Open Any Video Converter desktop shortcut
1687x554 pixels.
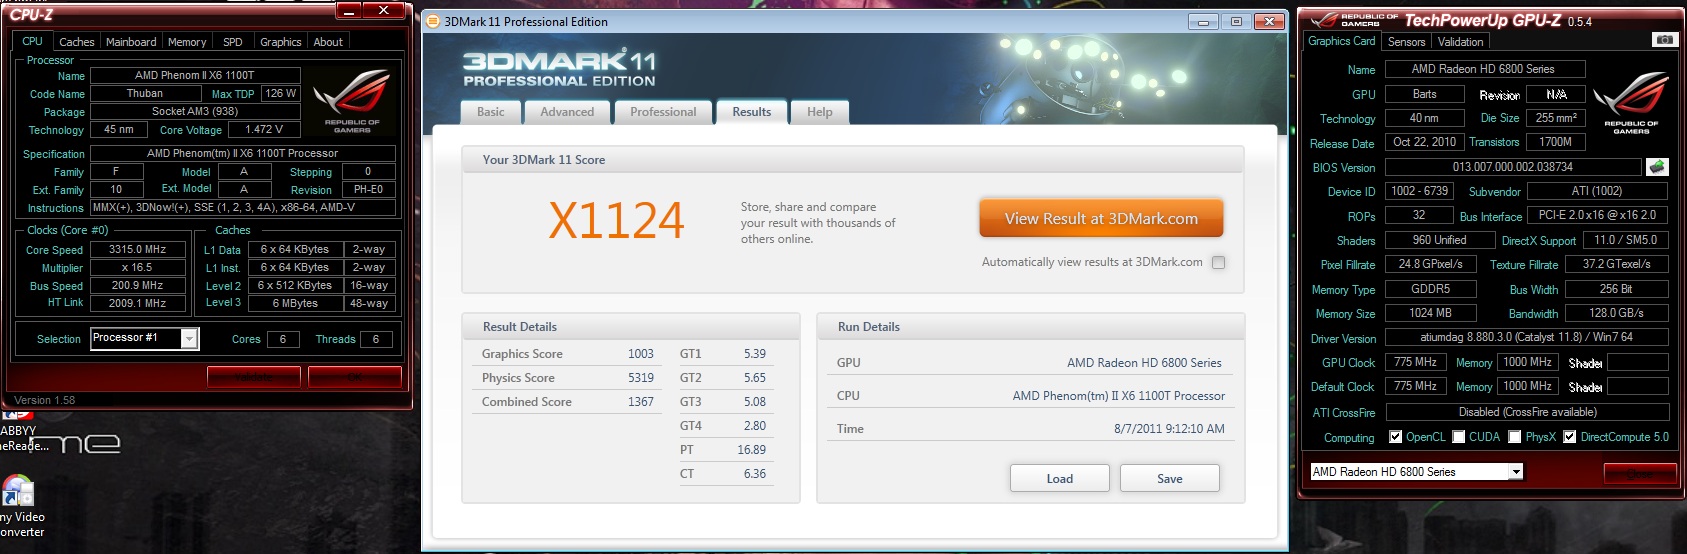pyautogui.click(x=18, y=507)
